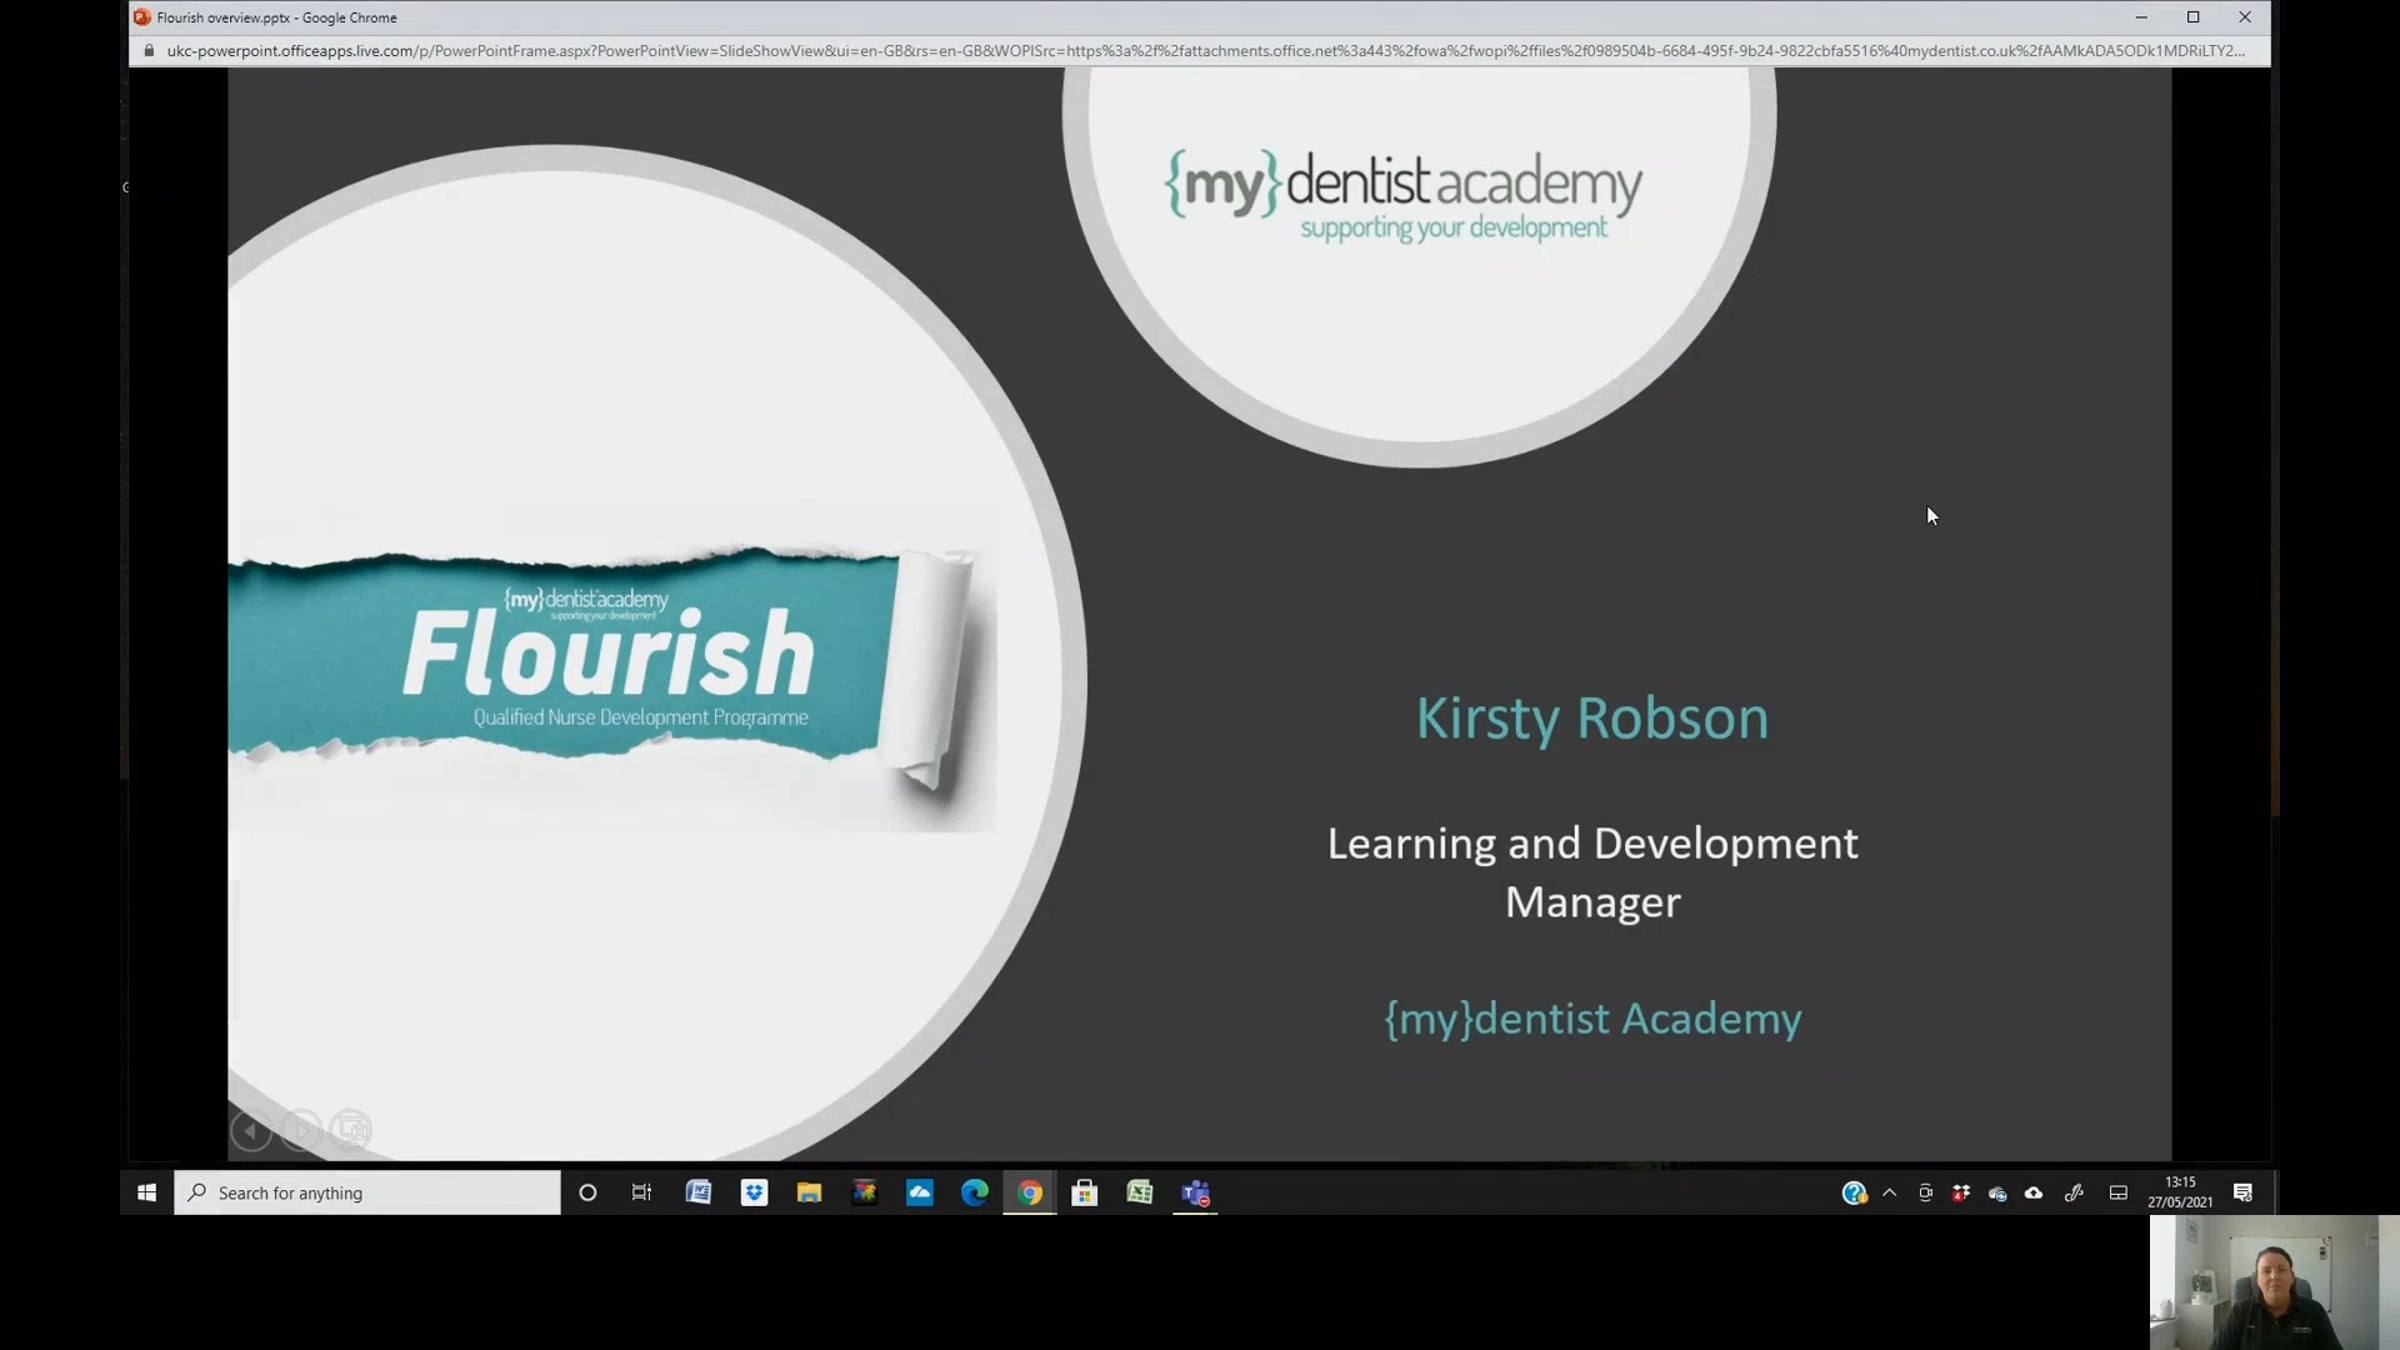The width and height of the screenshot is (2400, 1350).
Task: Click the 'Kirsty Robson' name text
Action: click(x=1592, y=719)
